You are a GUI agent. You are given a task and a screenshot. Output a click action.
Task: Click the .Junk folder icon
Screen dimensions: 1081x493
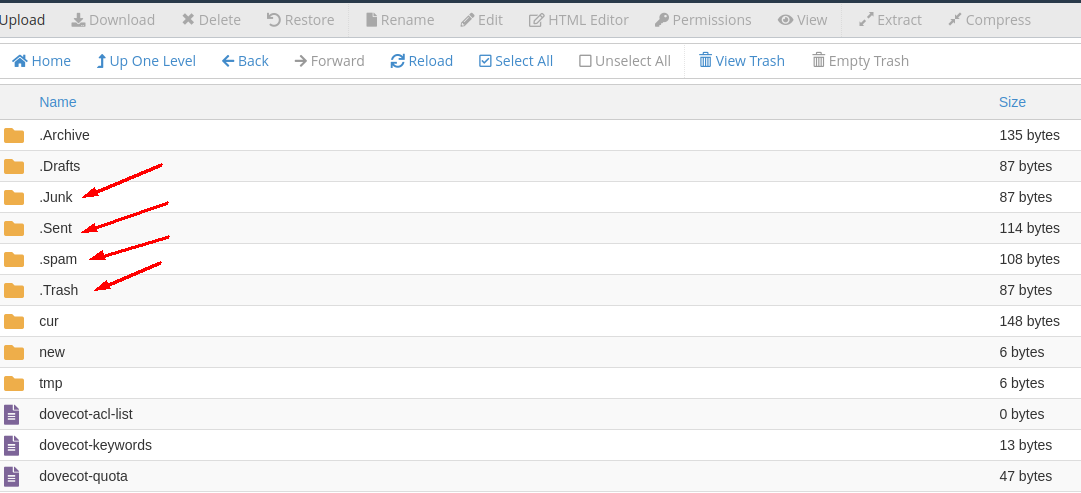[x=14, y=197]
